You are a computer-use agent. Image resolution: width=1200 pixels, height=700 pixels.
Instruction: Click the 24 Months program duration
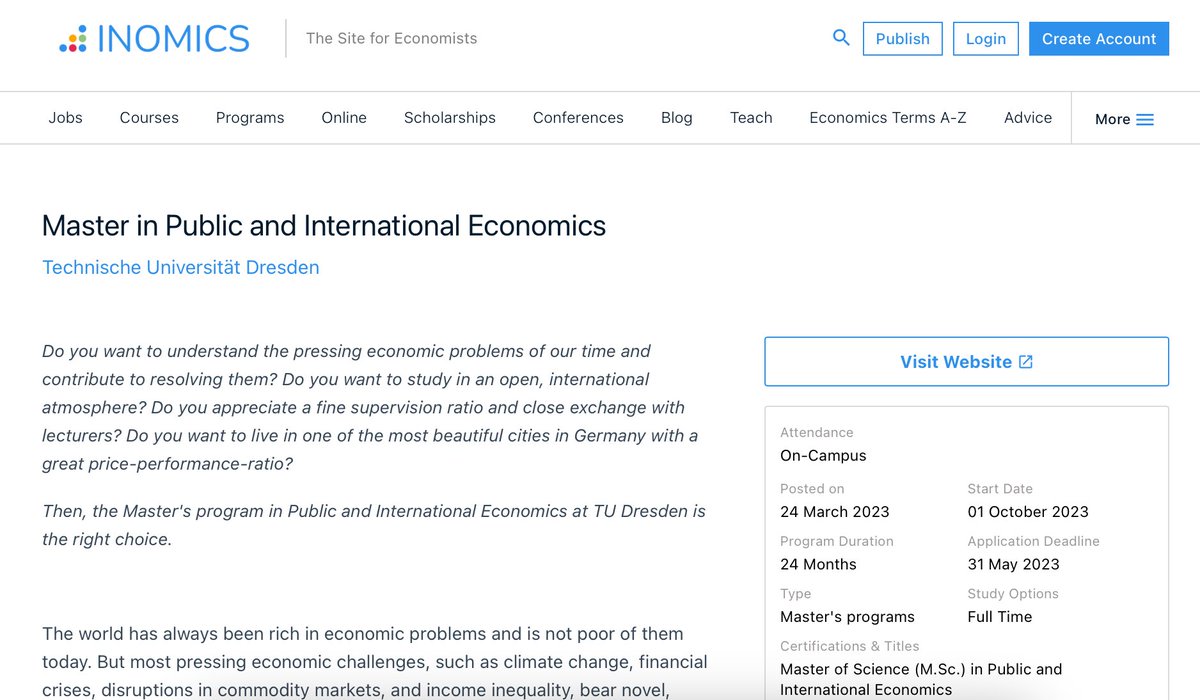[x=818, y=564]
